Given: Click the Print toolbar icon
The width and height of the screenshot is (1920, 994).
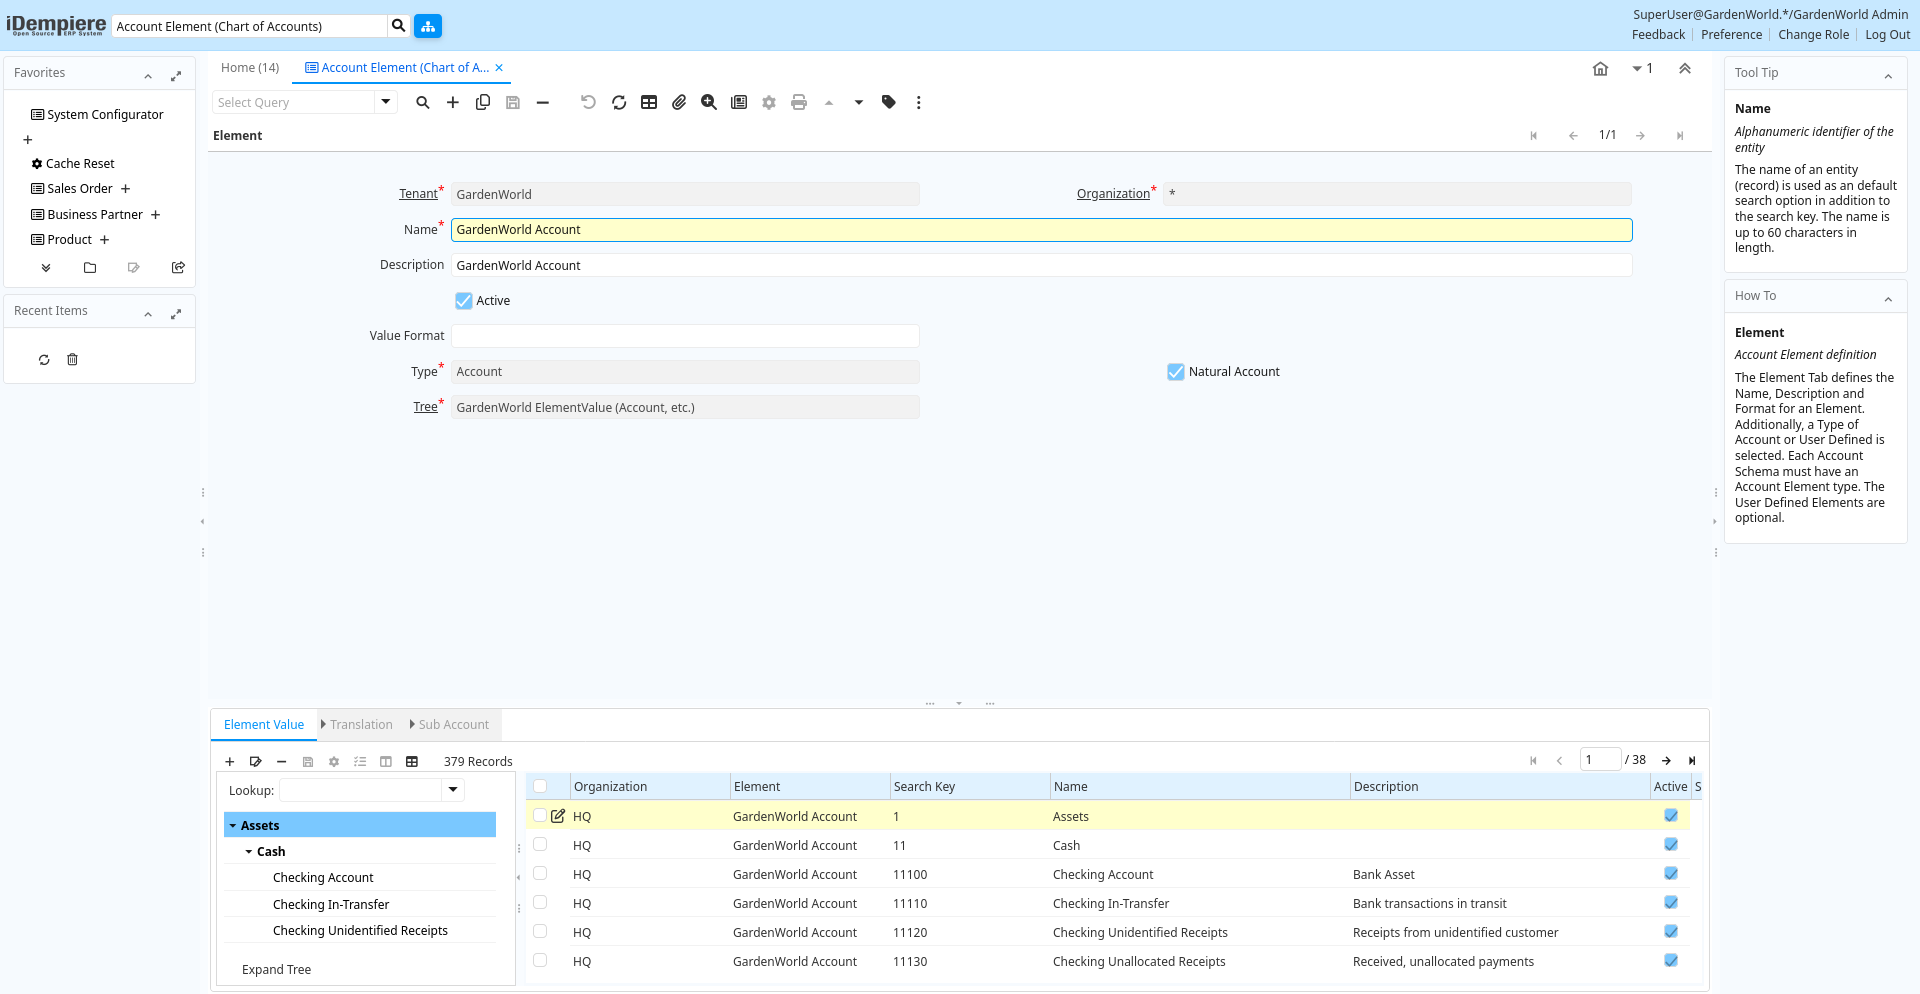Looking at the screenshot, I should pos(799,102).
